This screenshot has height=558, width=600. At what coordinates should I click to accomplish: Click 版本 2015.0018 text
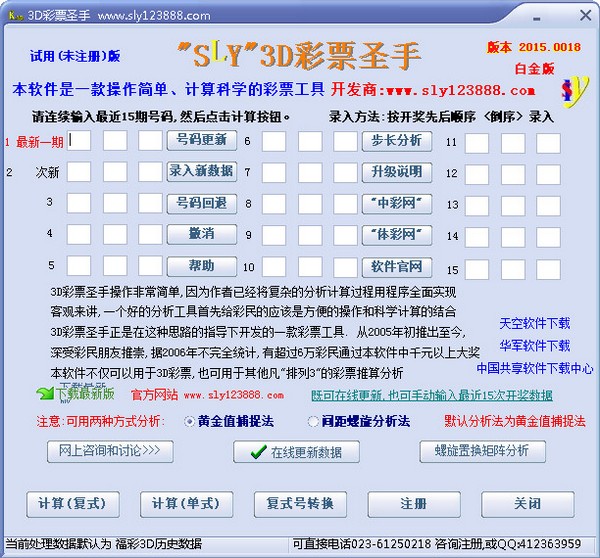click(x=534, y=47)
